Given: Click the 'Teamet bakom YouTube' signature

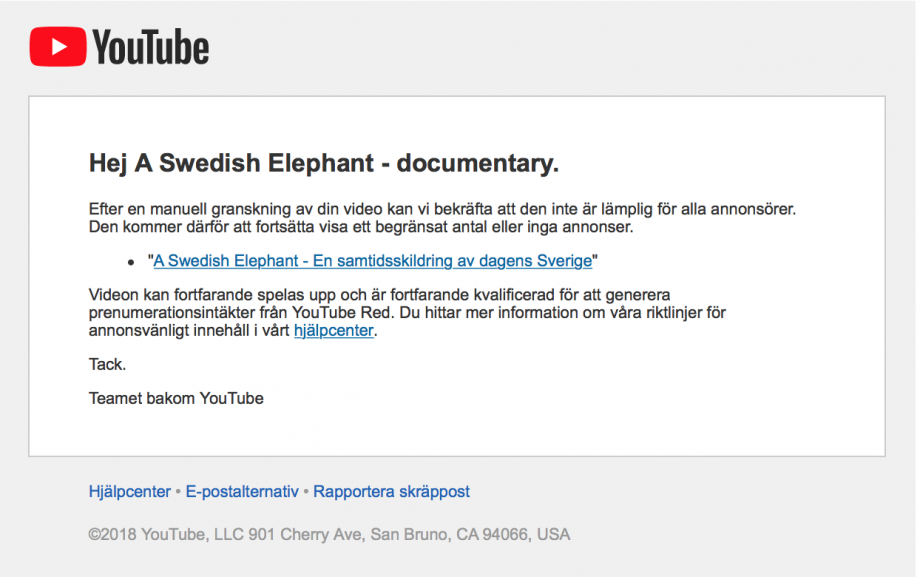Looking at the screenshot, I should (x=176, y=399).
